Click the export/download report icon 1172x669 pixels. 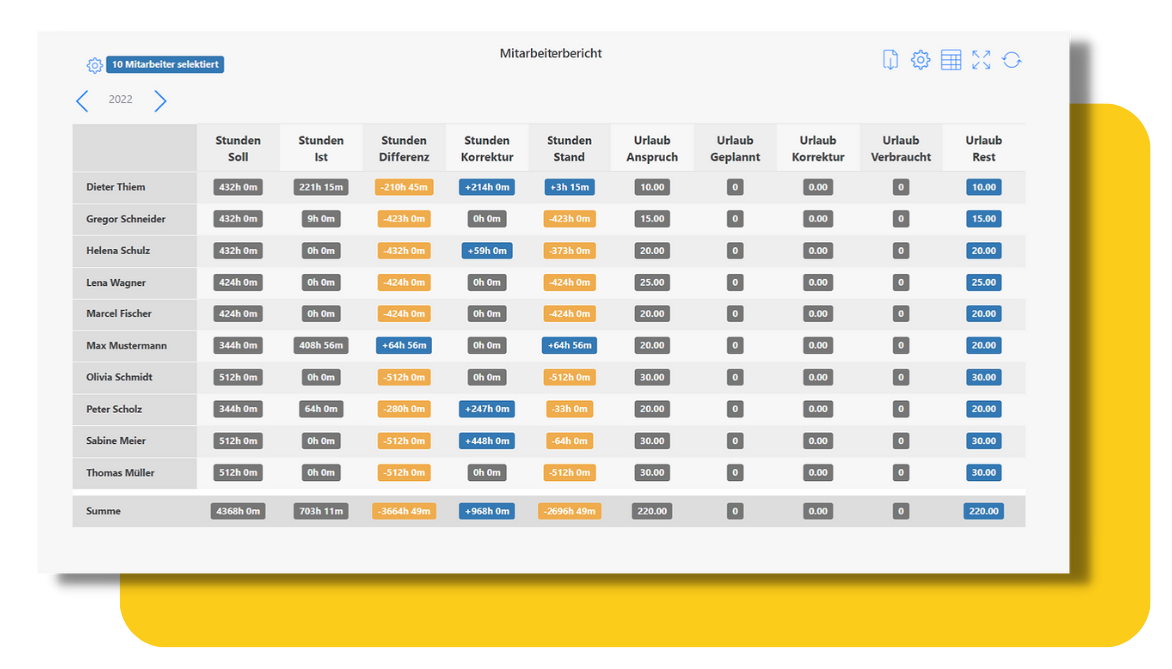coord(890,60)
